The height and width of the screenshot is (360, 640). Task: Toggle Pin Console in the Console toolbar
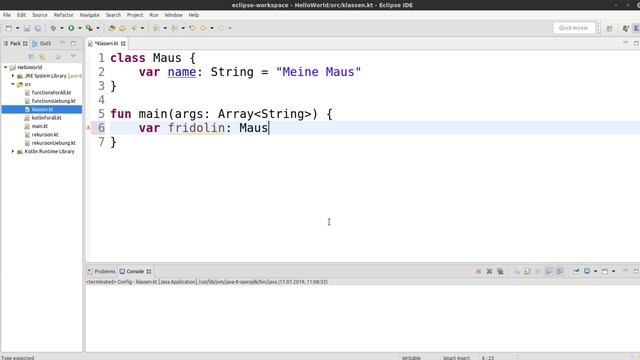tap(576, 271)
